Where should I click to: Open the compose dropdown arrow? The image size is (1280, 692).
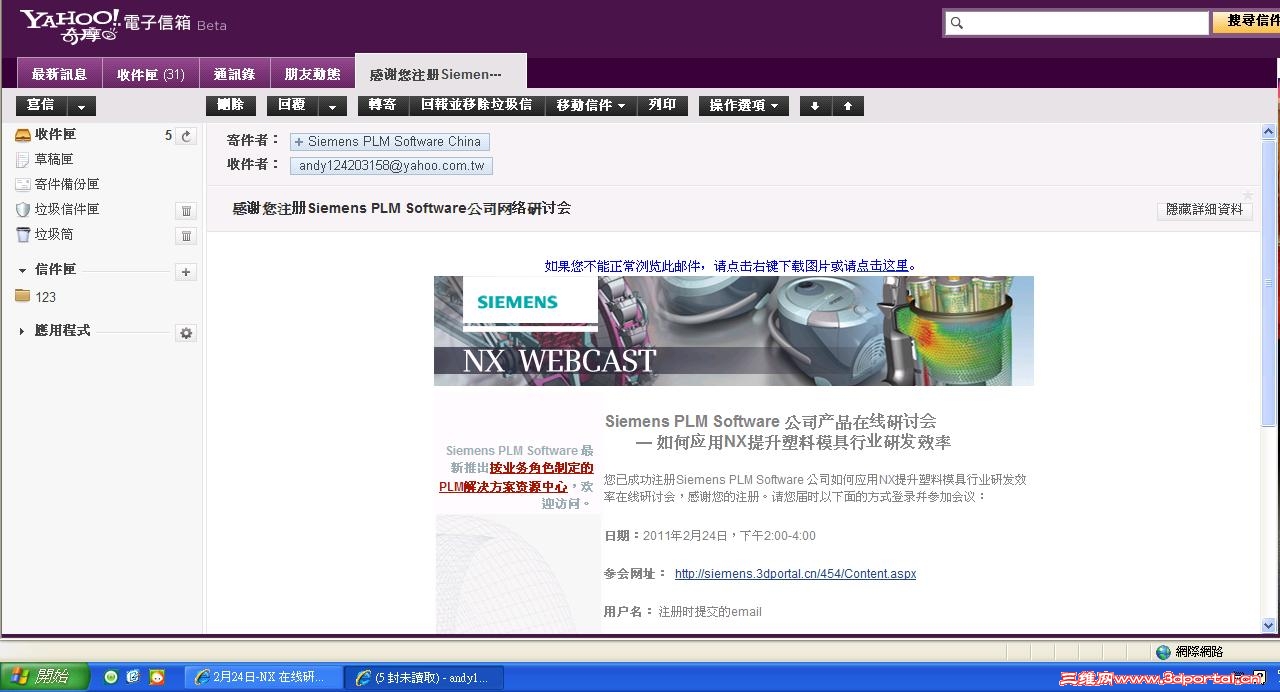pos(82,106)
